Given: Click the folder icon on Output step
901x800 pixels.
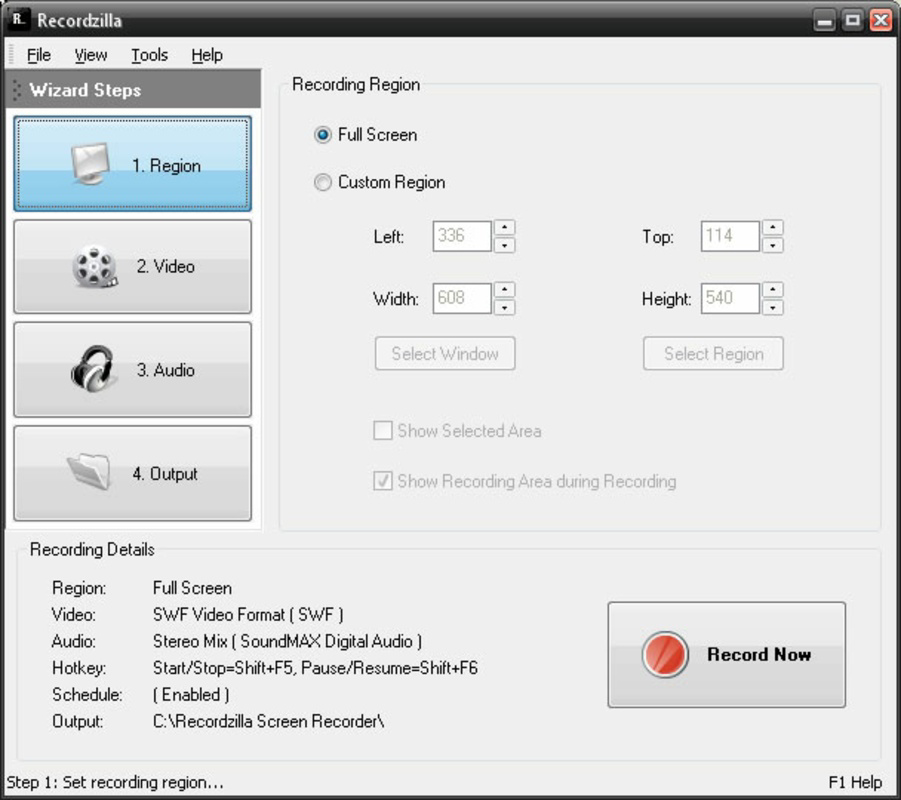Looking at the screenshot, I should tap(89, 471).
